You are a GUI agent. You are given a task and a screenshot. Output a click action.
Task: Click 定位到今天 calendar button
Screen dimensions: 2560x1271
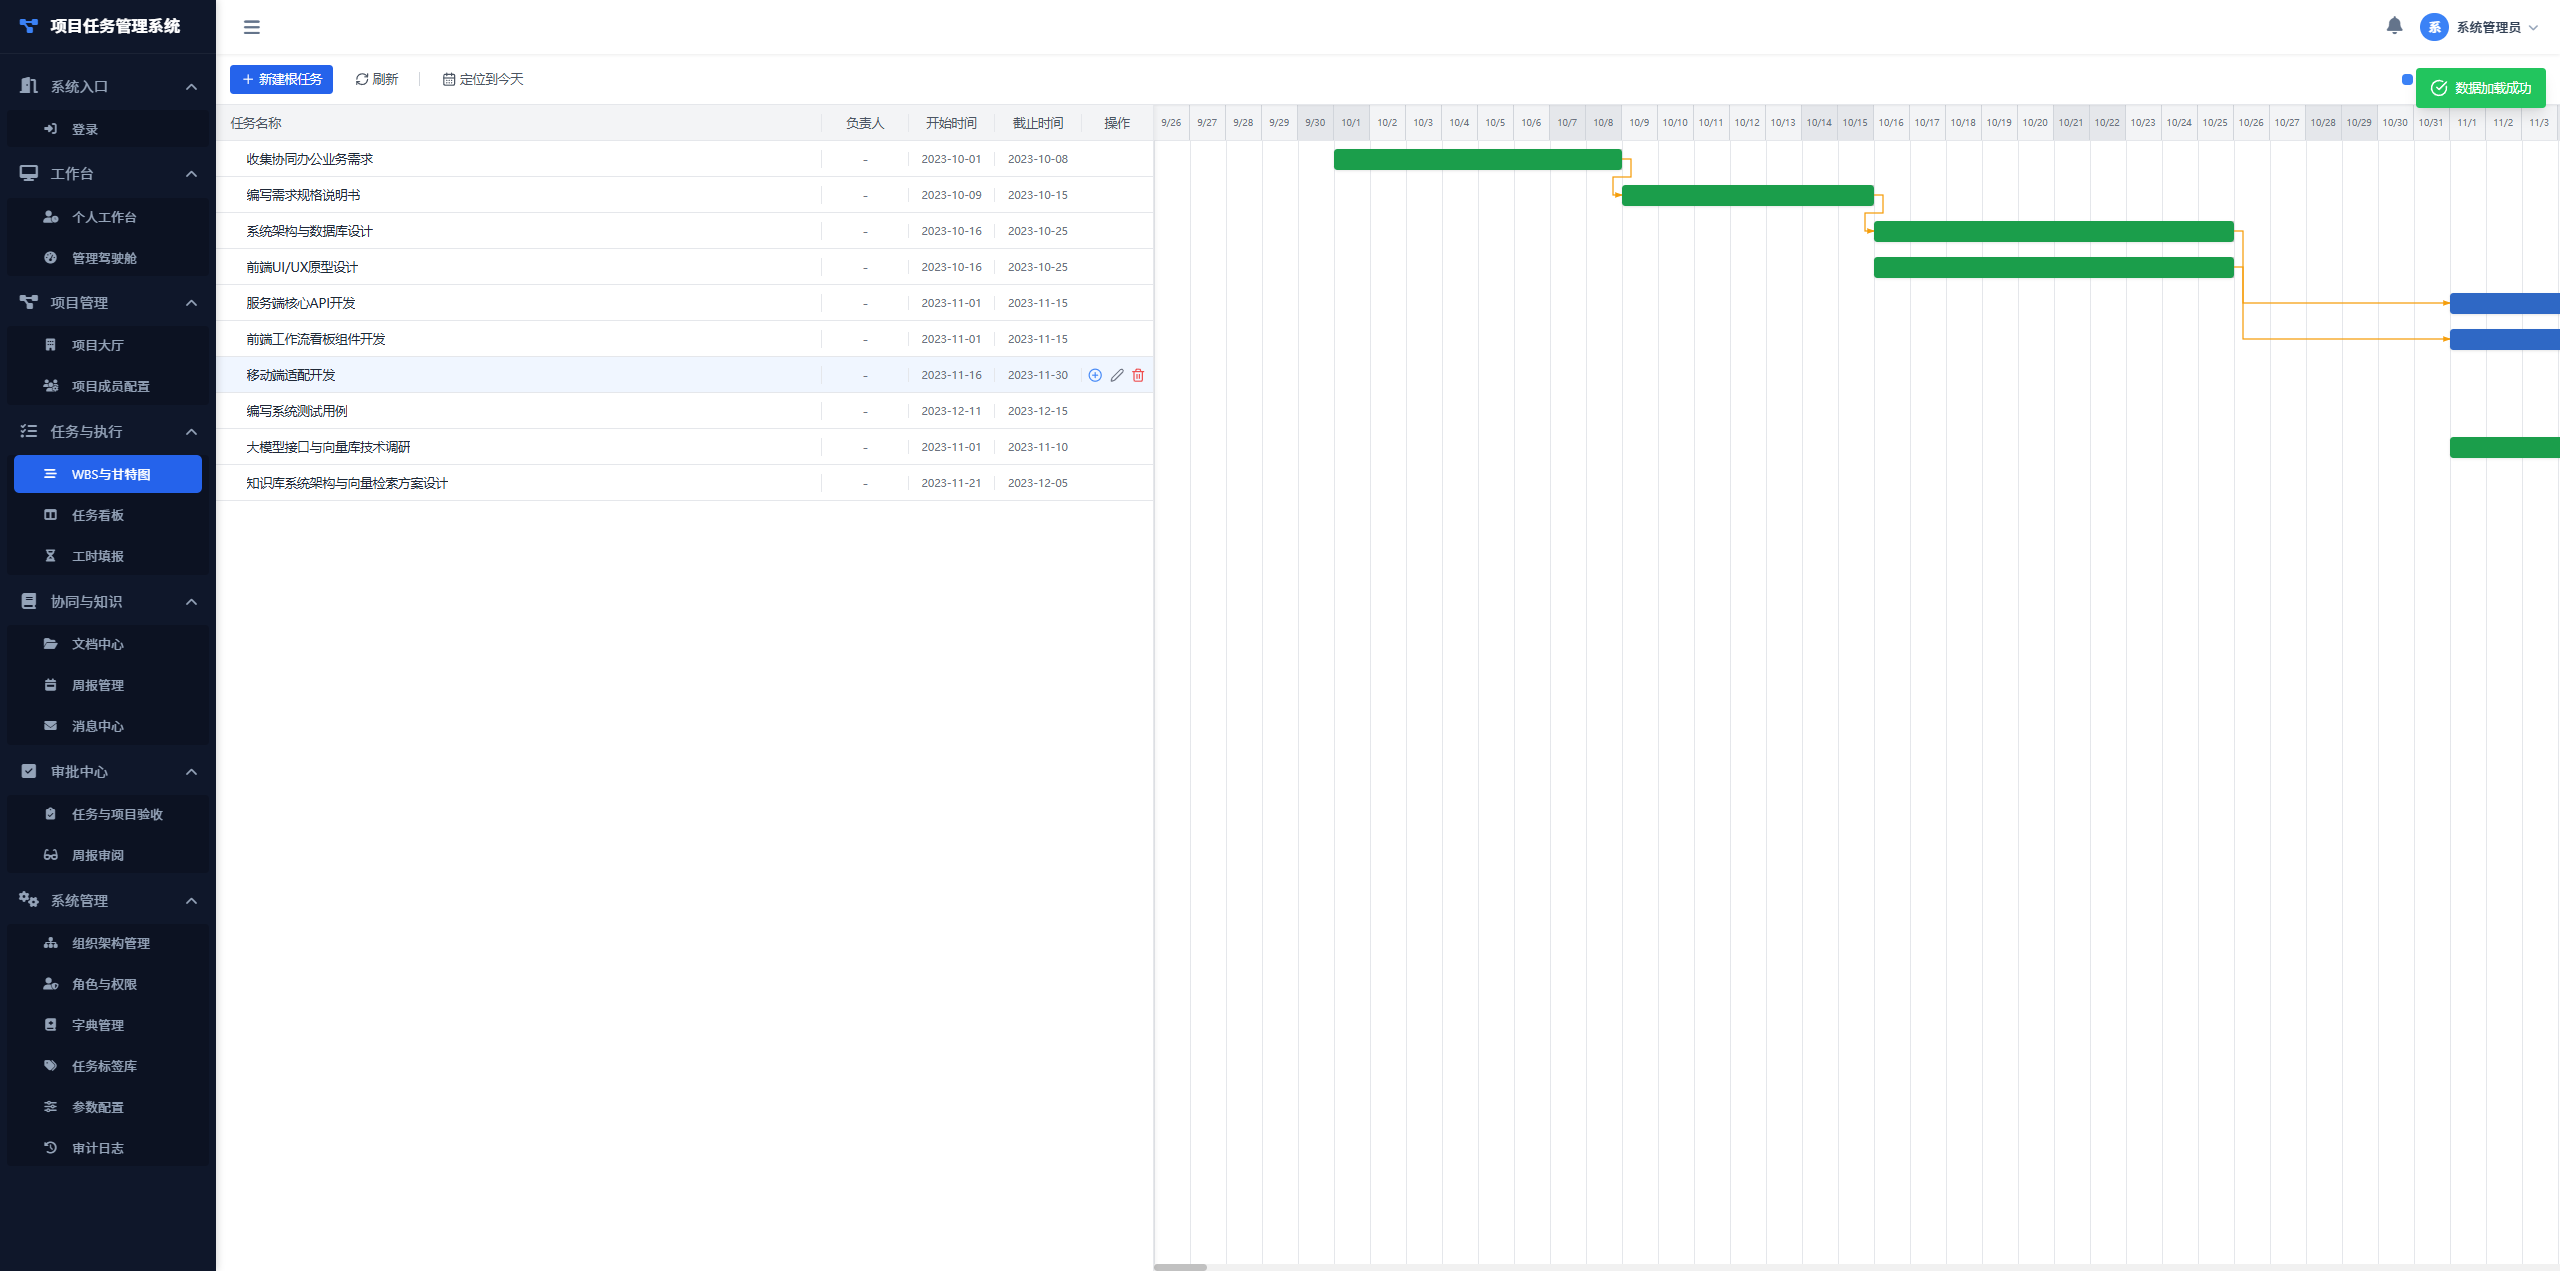coord(483,79)
